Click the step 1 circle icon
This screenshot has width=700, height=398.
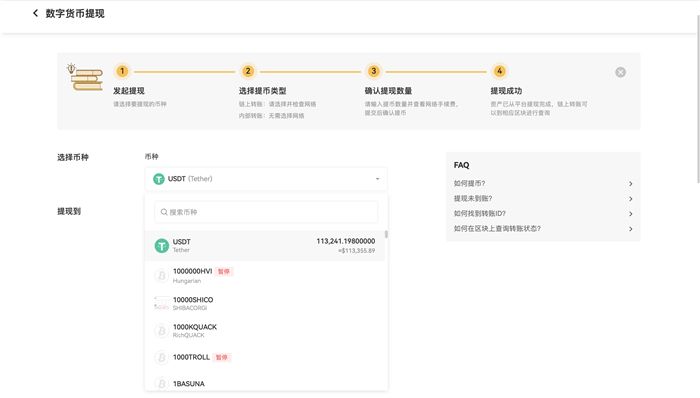122,71
